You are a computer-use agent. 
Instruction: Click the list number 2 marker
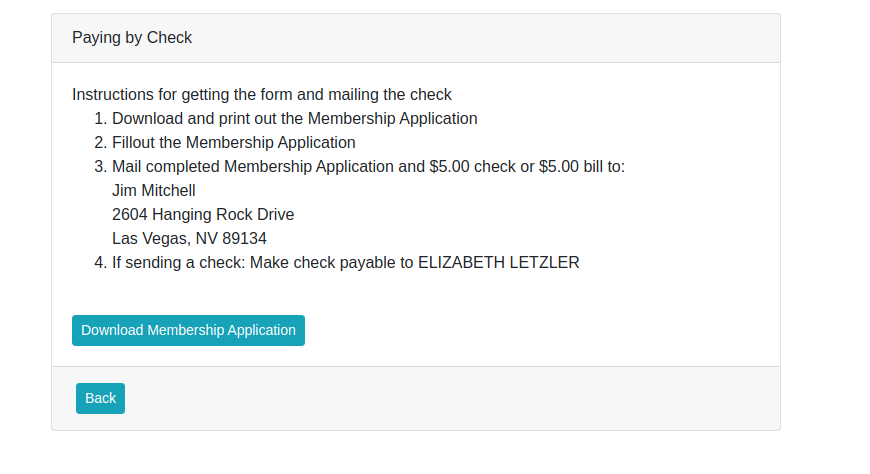coord(99,142)
